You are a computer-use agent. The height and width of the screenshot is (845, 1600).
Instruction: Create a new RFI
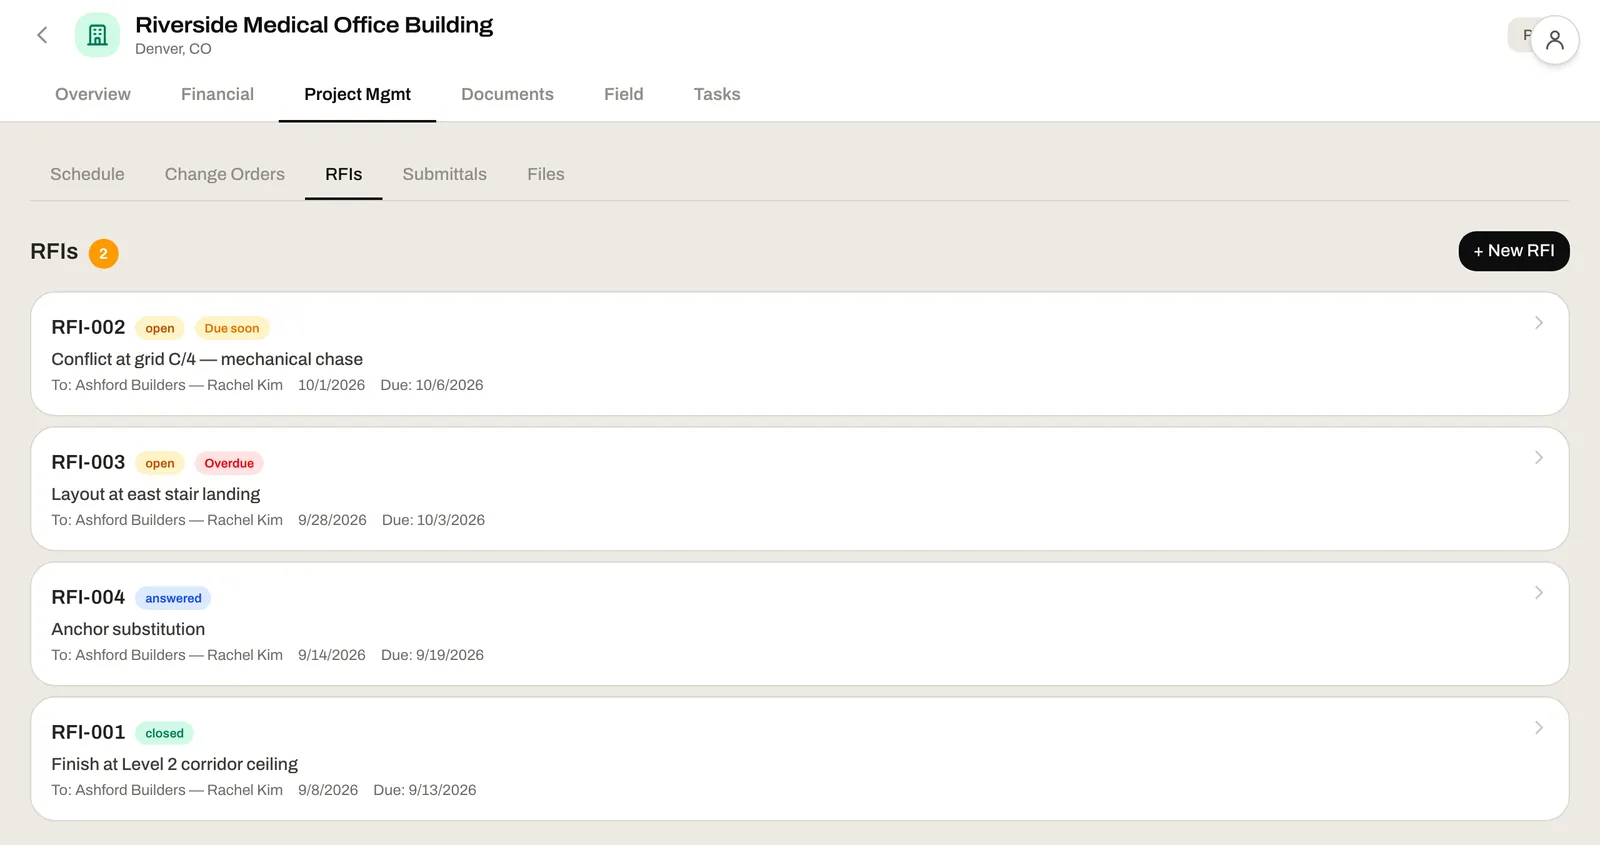click(1513, 251)
